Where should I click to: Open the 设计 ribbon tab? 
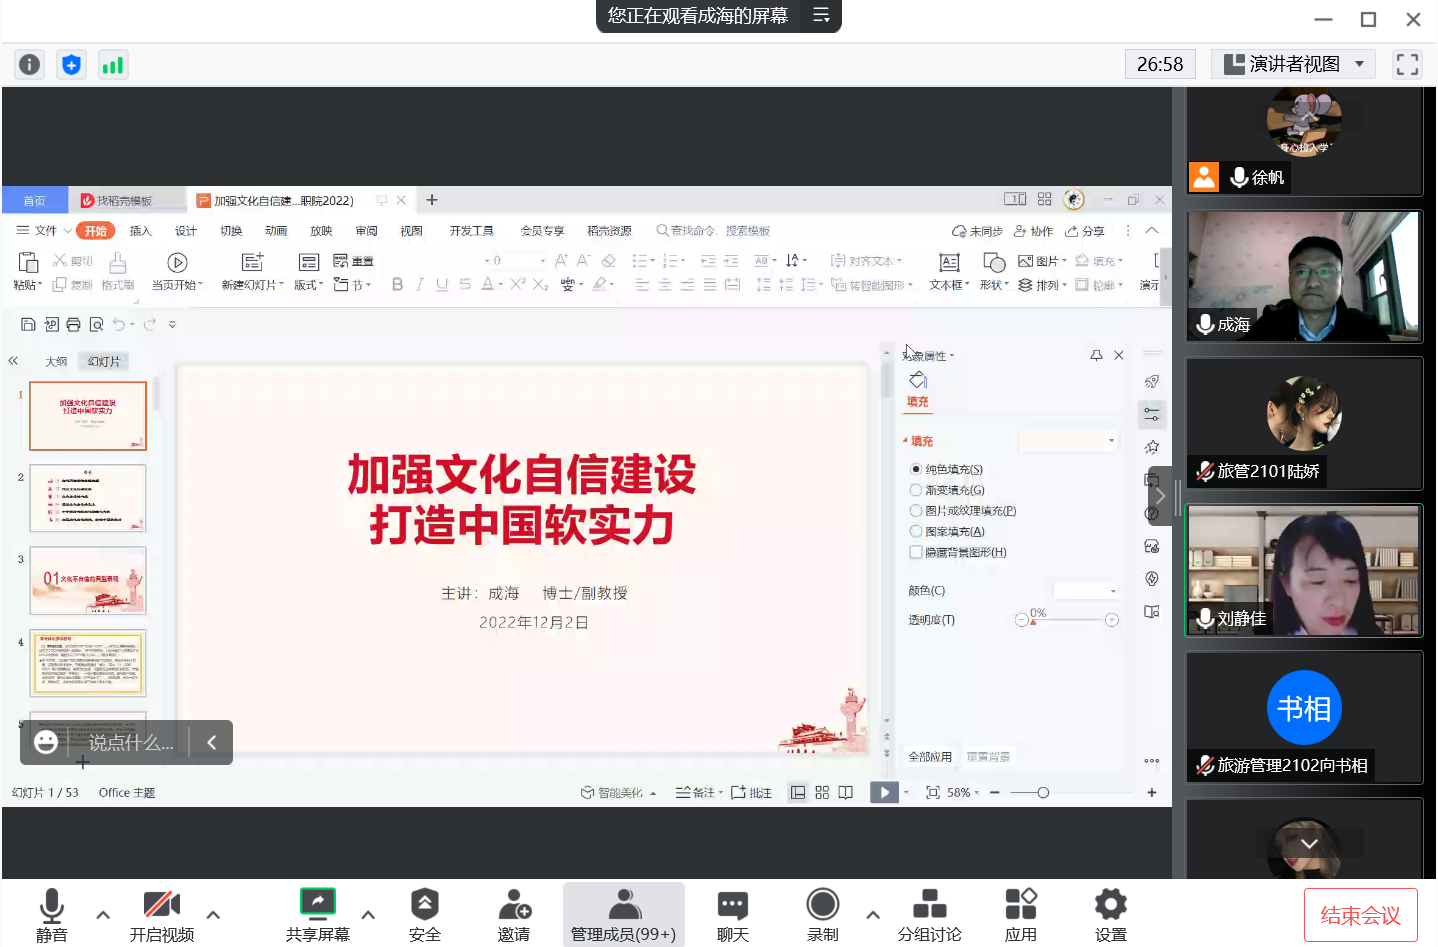(186, 231)
